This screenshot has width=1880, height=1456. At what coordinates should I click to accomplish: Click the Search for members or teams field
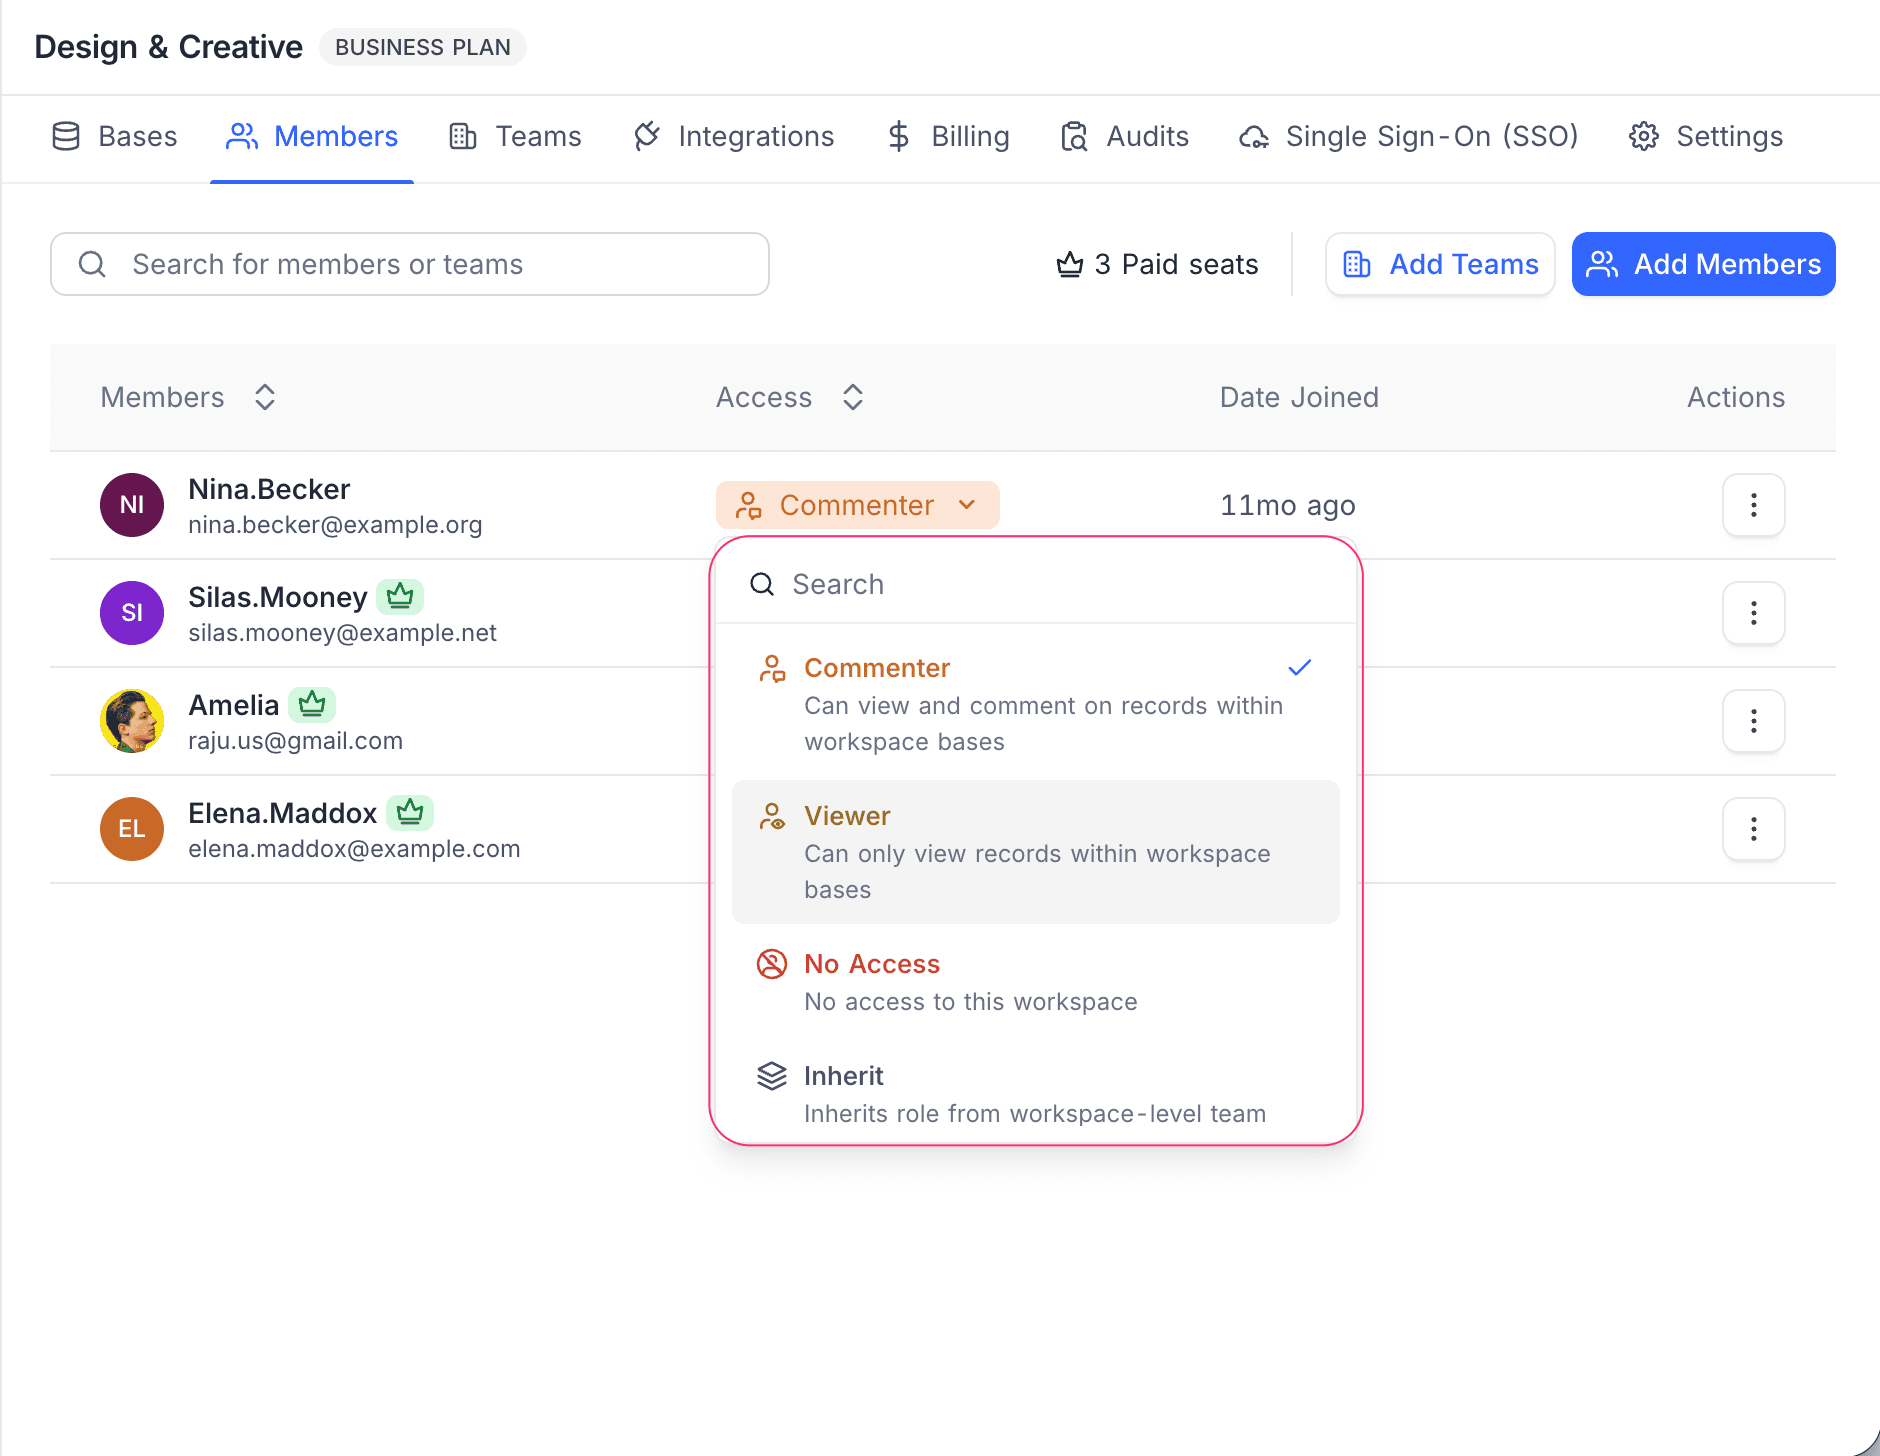[410, 265]
